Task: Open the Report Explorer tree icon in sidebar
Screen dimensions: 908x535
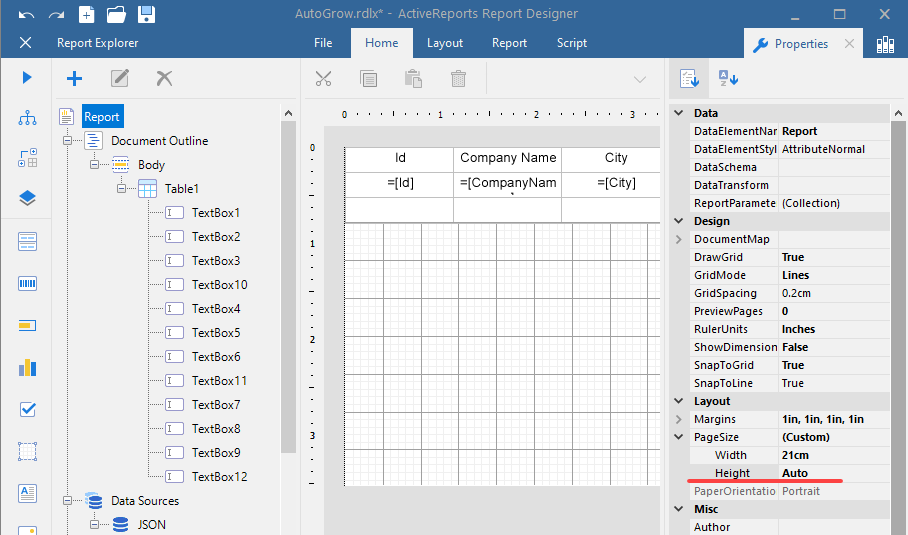Action: tap(27, 118)
